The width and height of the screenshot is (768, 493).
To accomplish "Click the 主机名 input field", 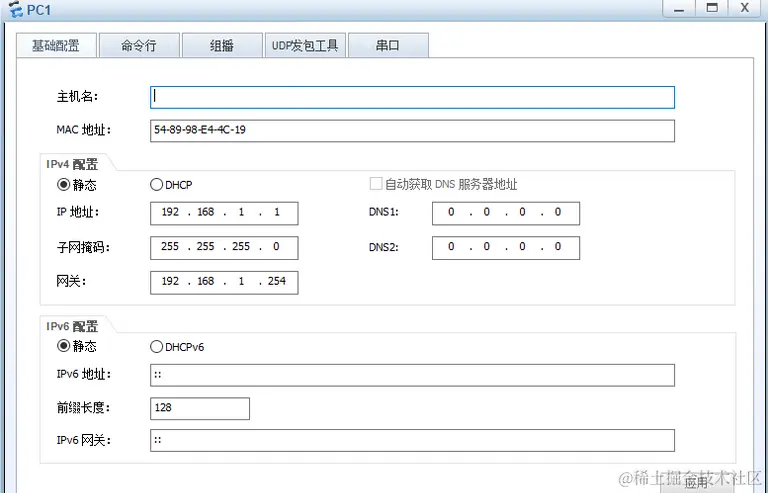I will (412, 97).
